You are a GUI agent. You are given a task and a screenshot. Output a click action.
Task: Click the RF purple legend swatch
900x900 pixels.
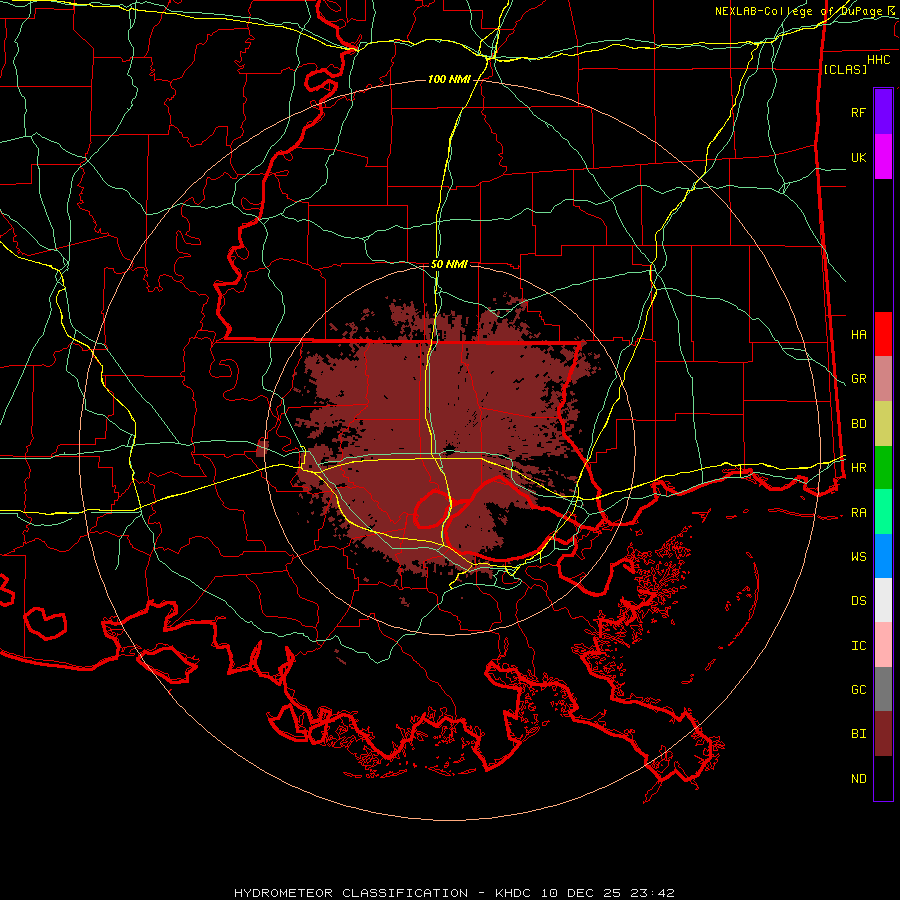point(883,112)
